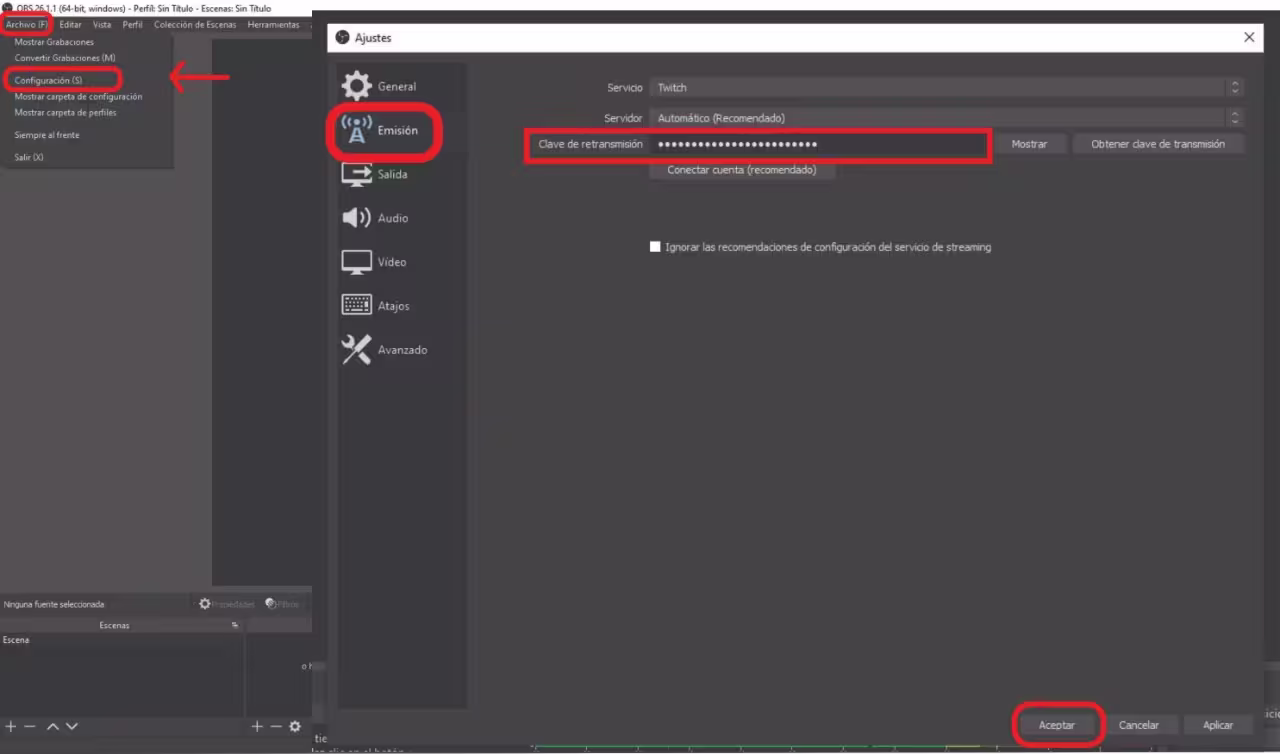This screenshot has height=754, width=1280.
Task: Click Mostrar to reveal the stream key
Action: pos(1029,144)
